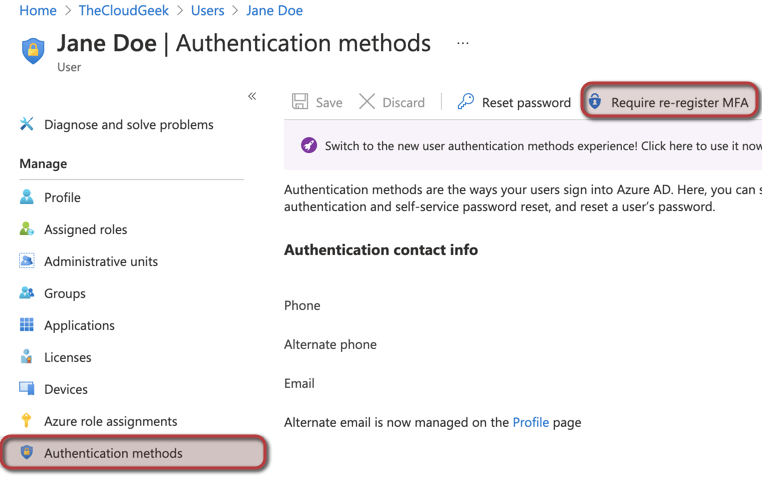762x480 pixels.
Task: Click the Discard X icon
Action: tap(367, 102)
